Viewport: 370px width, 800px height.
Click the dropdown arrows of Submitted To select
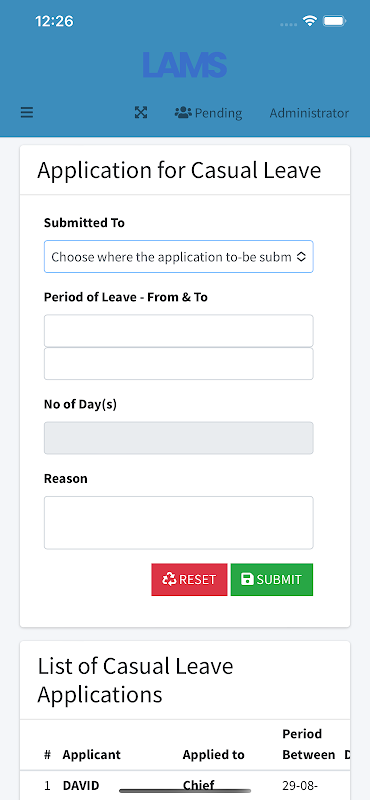pyautogui.click(x=301, y=257)
